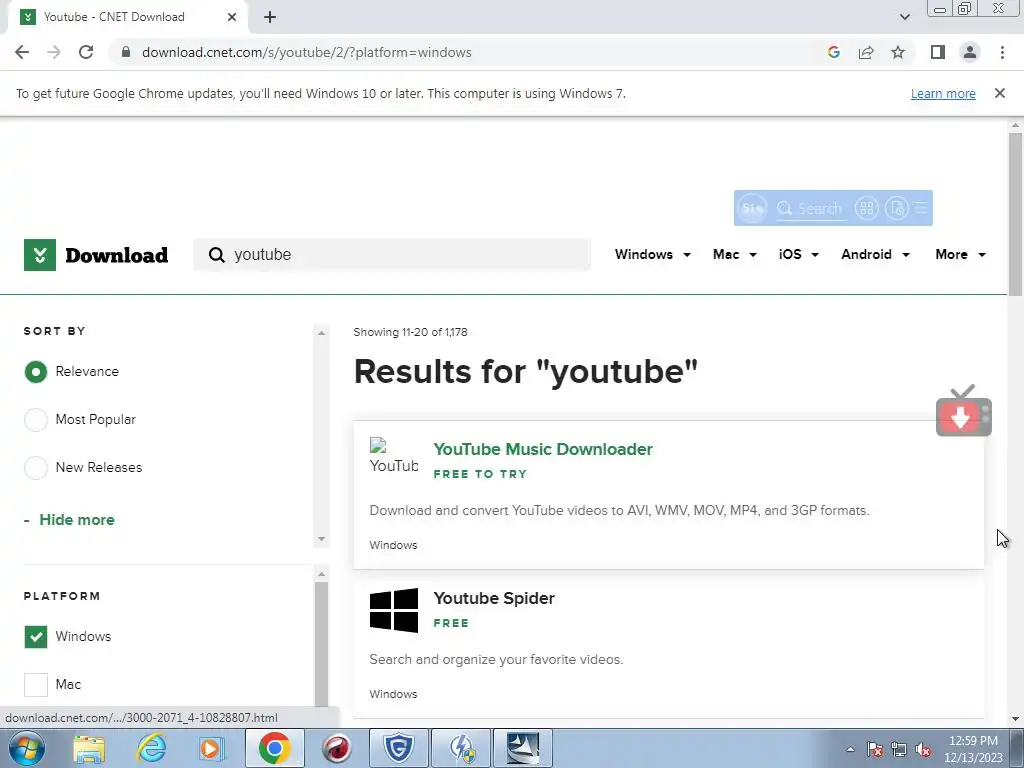The image size is (1024, 768).
Task: Expand the iOS nav dropdown
Action: click(x=798, y=255)
